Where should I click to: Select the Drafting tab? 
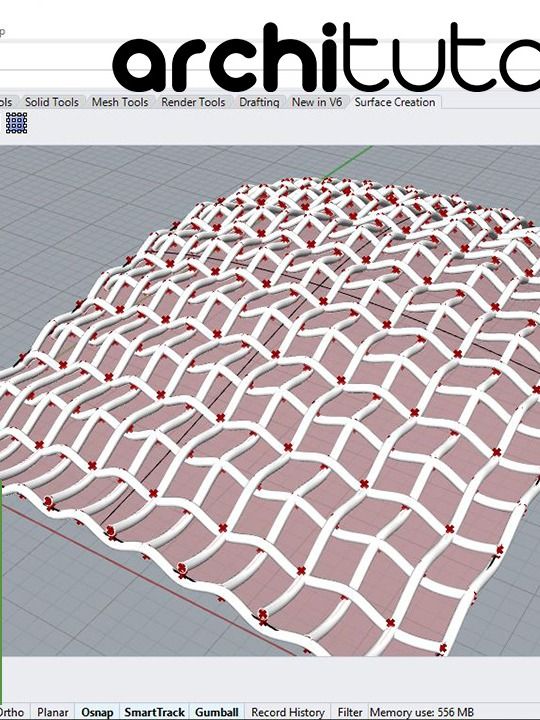tap(259, 102)
